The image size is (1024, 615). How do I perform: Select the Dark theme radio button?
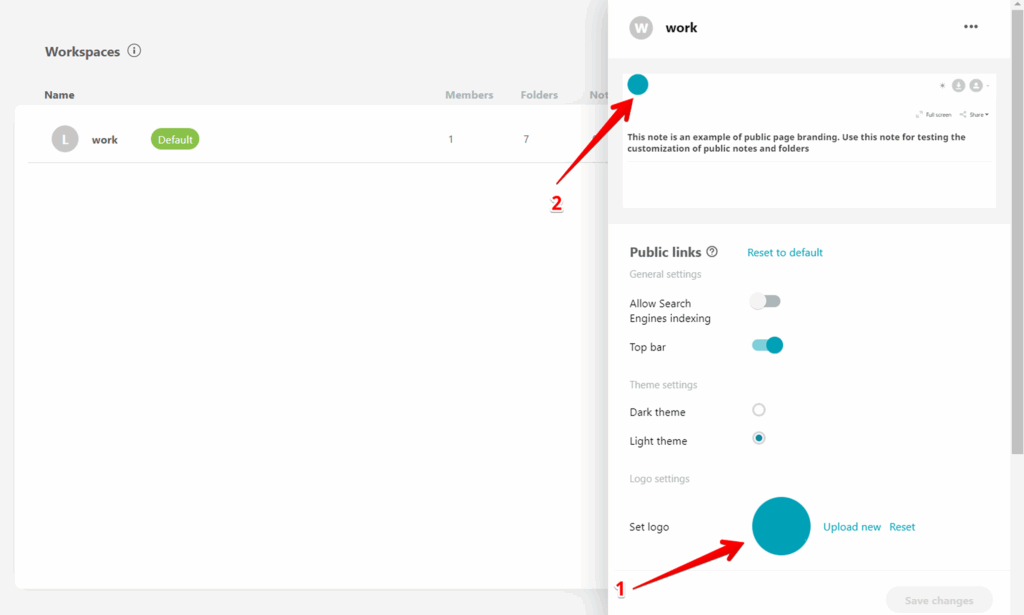758,410
